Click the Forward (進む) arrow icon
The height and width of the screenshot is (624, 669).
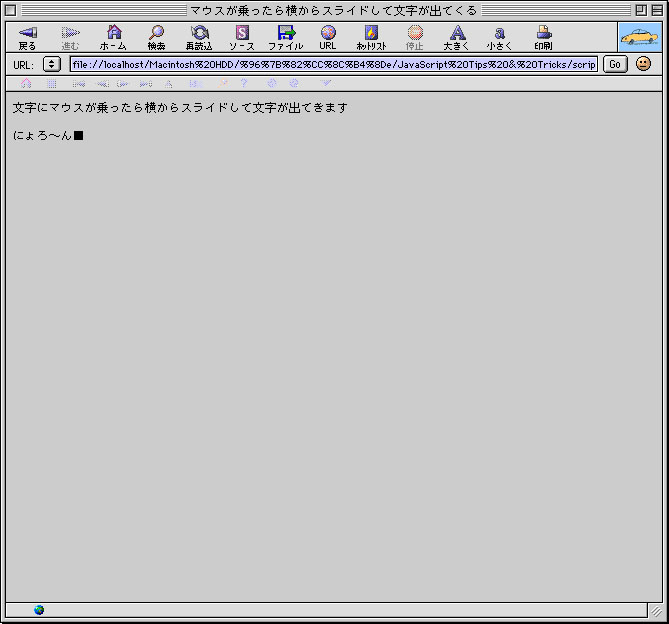click(70, 33)
